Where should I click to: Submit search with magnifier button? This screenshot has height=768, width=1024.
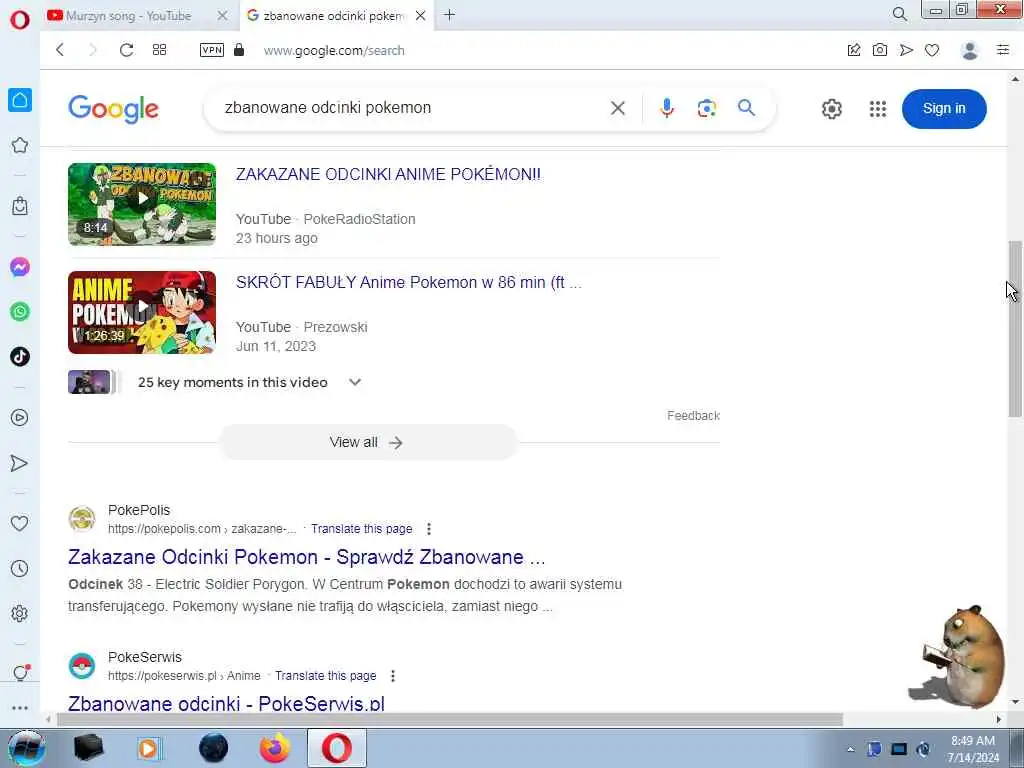tap(746, 108)
